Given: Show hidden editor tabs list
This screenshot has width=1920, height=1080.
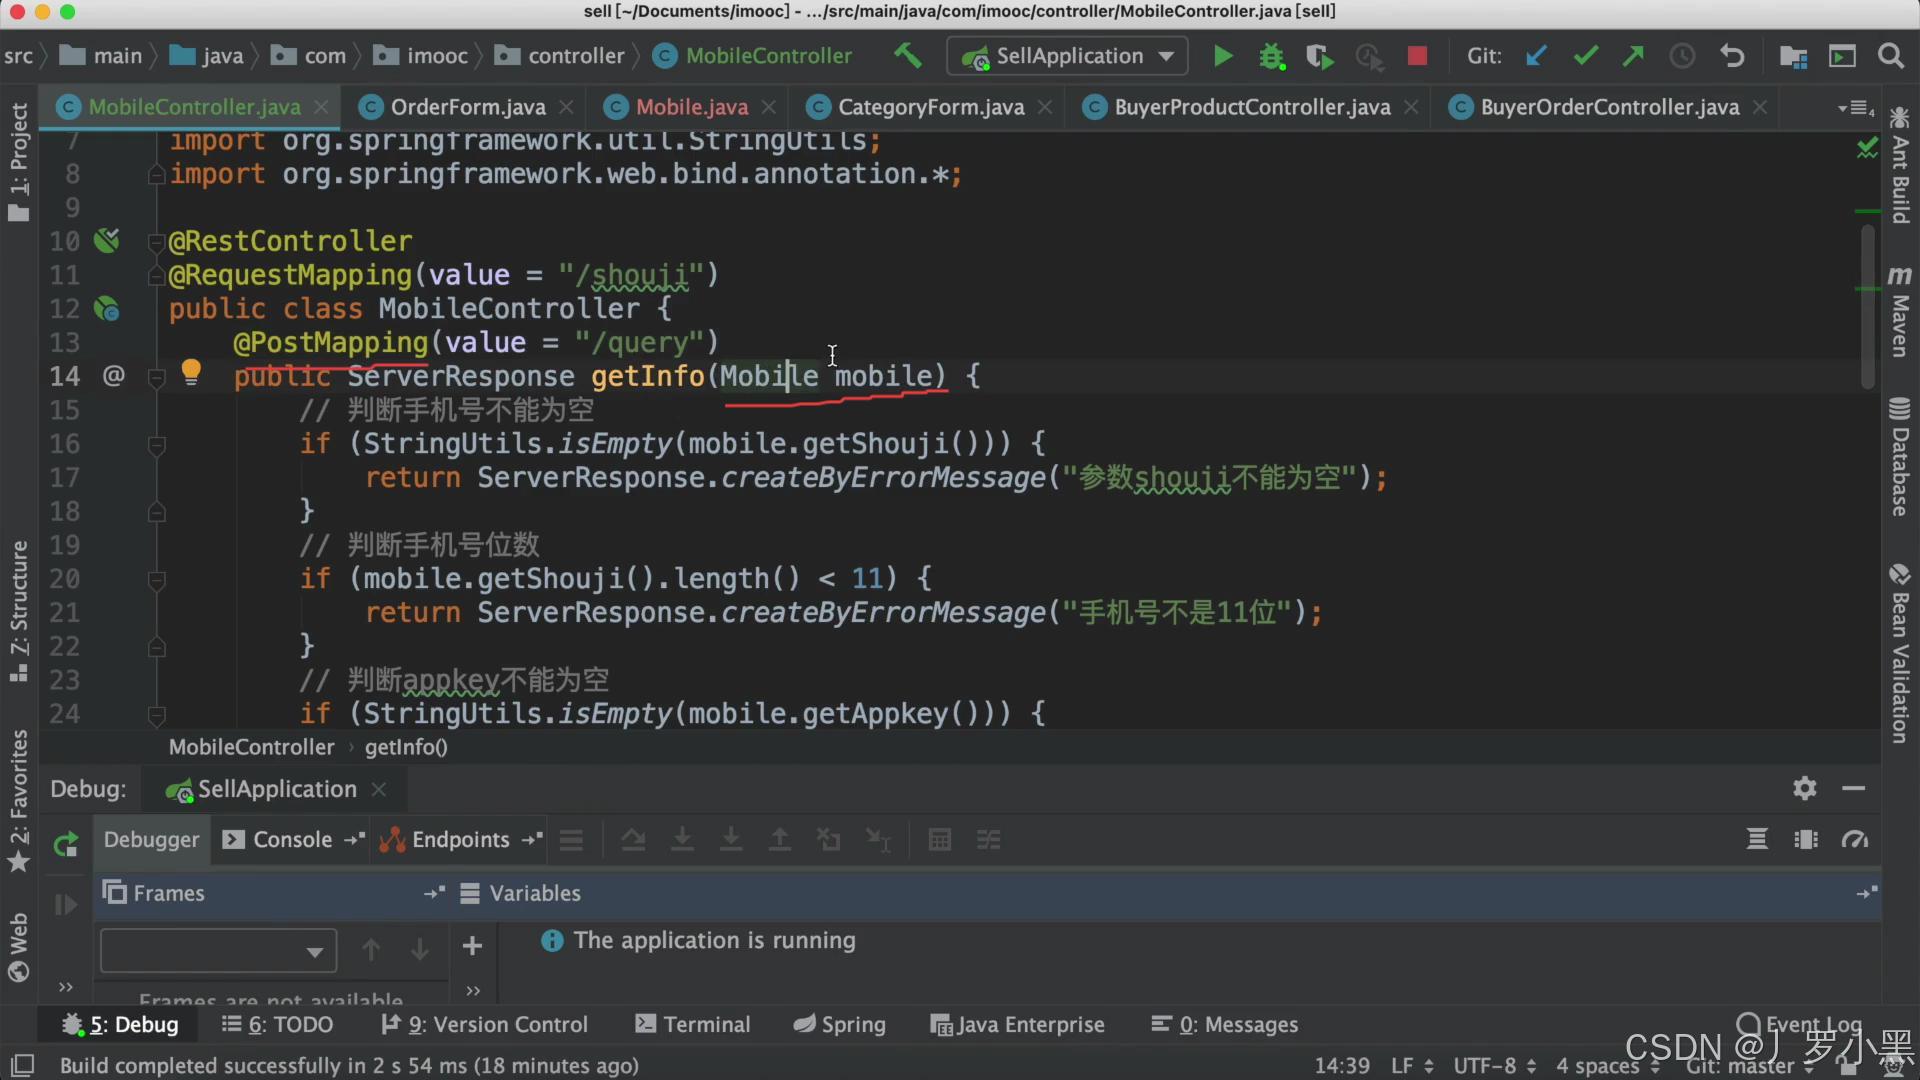Looking at the screenshot, I should coord(1856,107).
